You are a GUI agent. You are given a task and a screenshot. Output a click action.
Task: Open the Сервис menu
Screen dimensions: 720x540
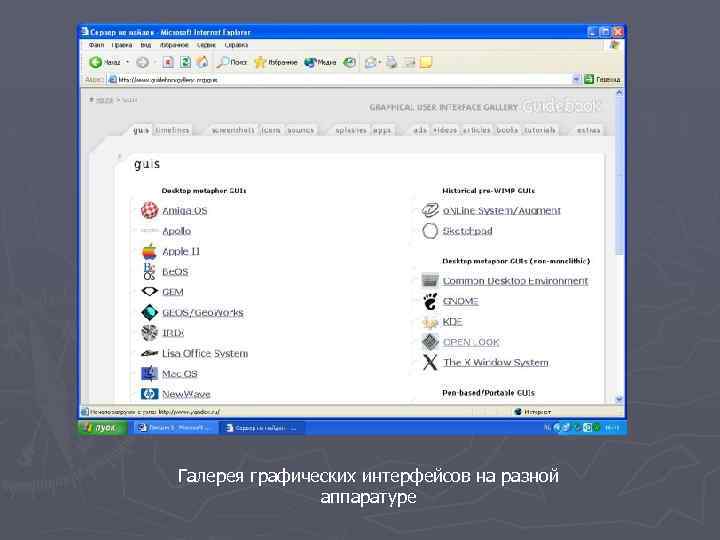[206, 45]
